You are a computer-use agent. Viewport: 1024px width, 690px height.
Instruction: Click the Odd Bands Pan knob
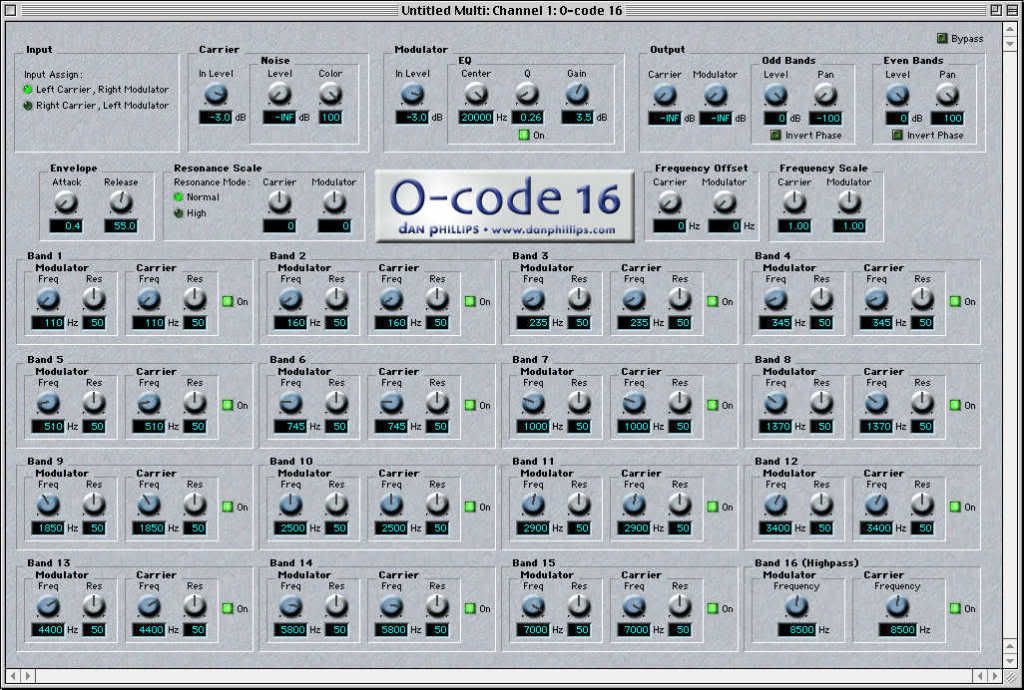point(825,95)
